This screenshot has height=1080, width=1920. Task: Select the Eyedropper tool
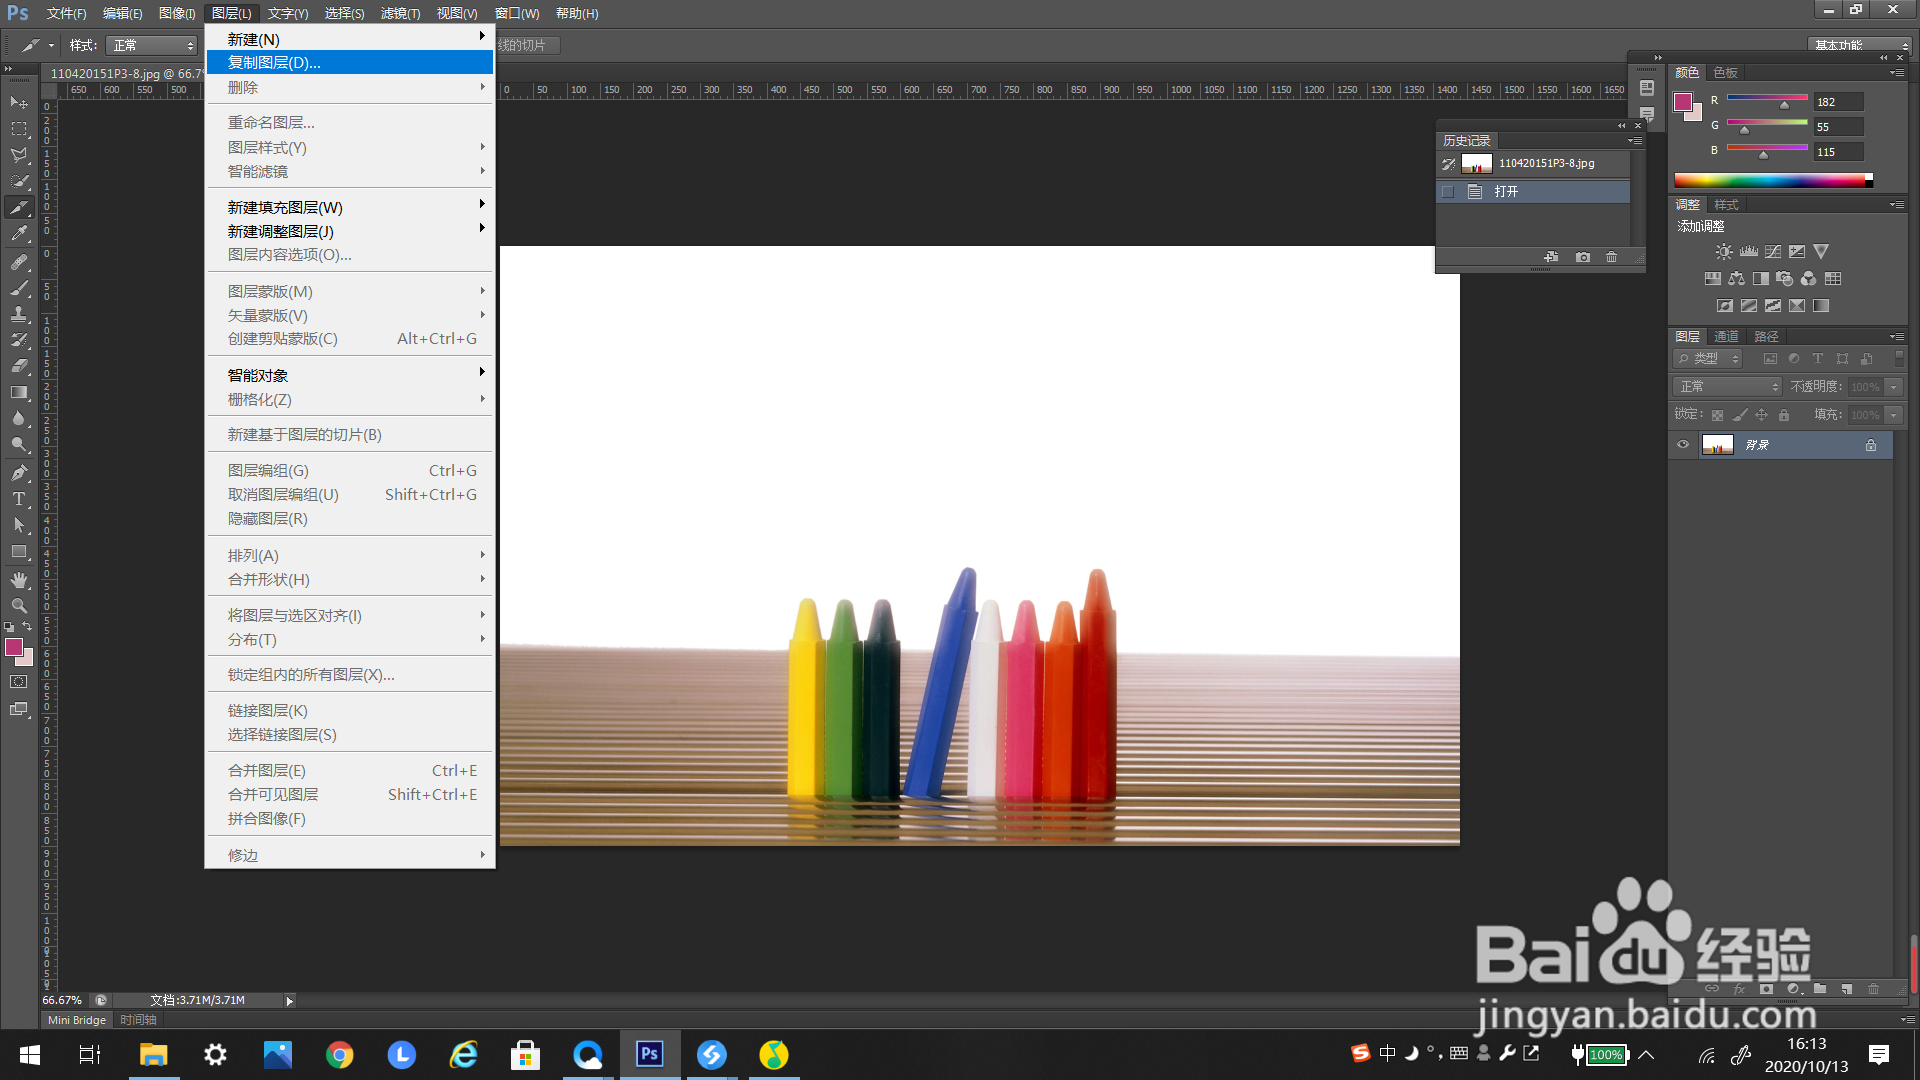19,234
